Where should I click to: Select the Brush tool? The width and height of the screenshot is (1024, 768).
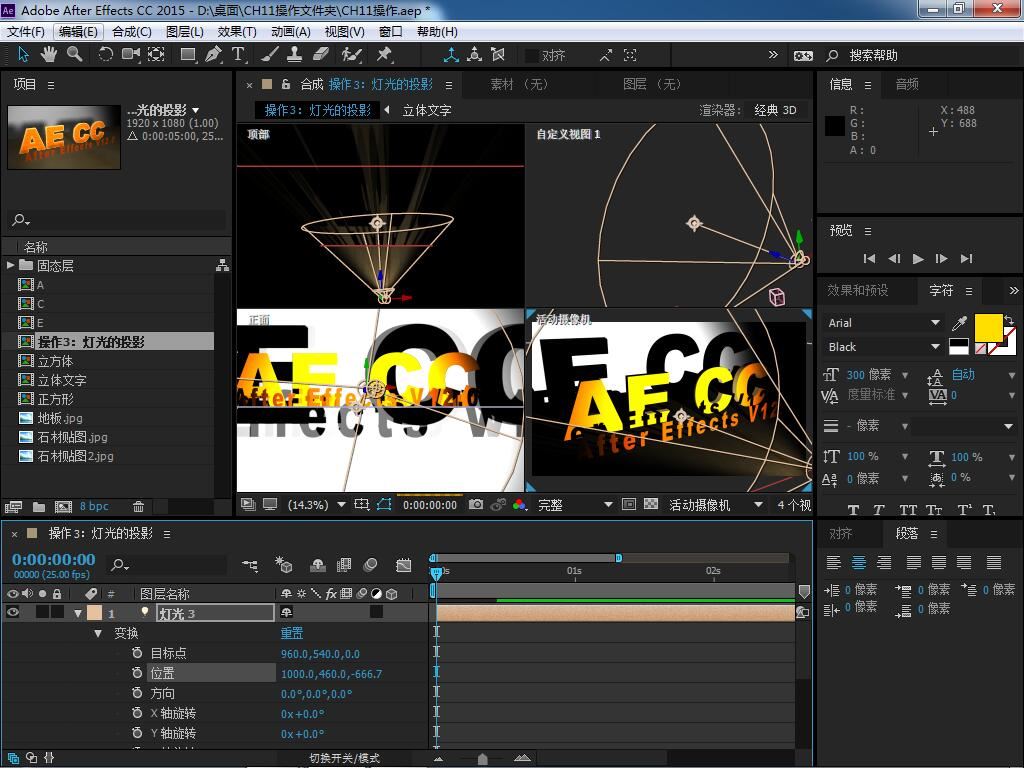point(270,55)
